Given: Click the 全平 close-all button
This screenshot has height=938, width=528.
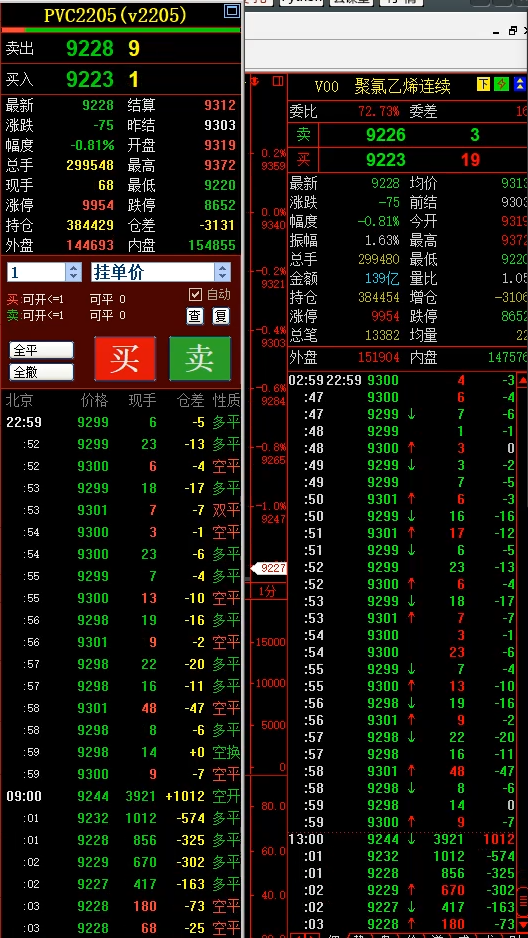Looking at the screenshot, I should click(41, 350).
